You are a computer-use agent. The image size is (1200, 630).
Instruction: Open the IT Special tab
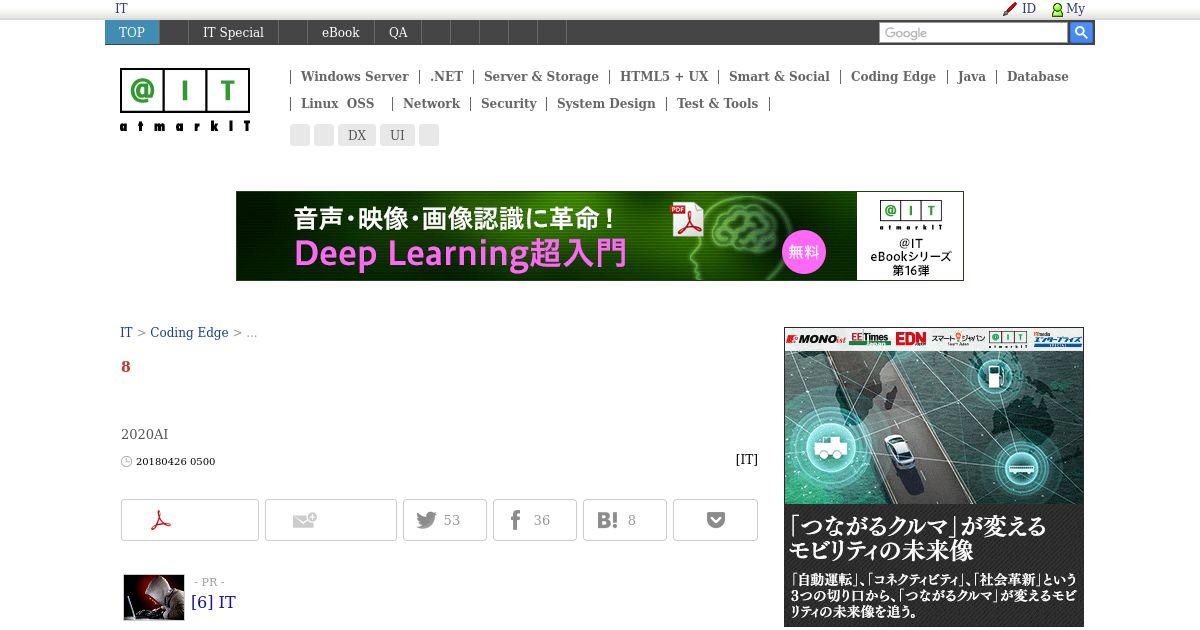click(x=233, y=32)
